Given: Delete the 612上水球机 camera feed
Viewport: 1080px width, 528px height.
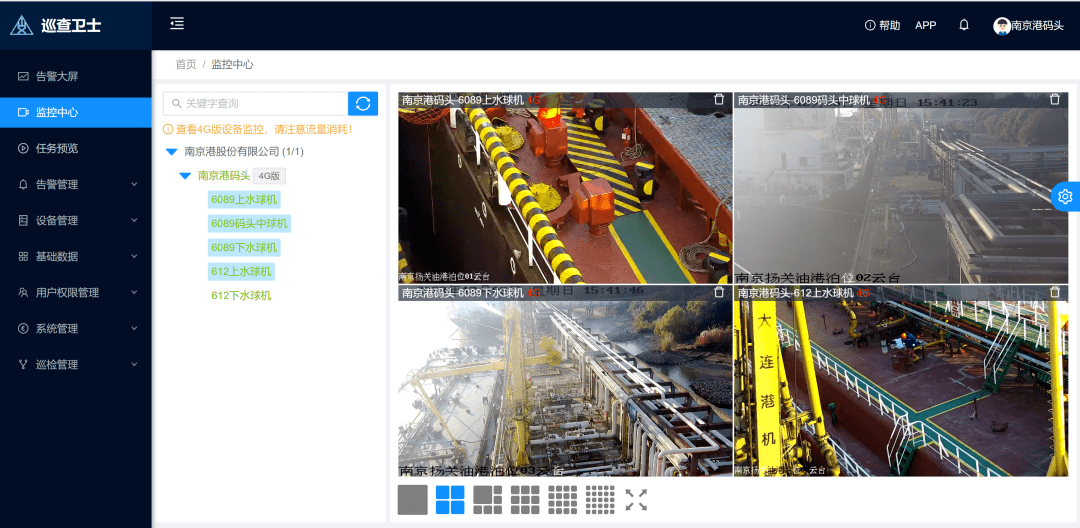Looking at the screenshot, I should (x=1054, y=292).
